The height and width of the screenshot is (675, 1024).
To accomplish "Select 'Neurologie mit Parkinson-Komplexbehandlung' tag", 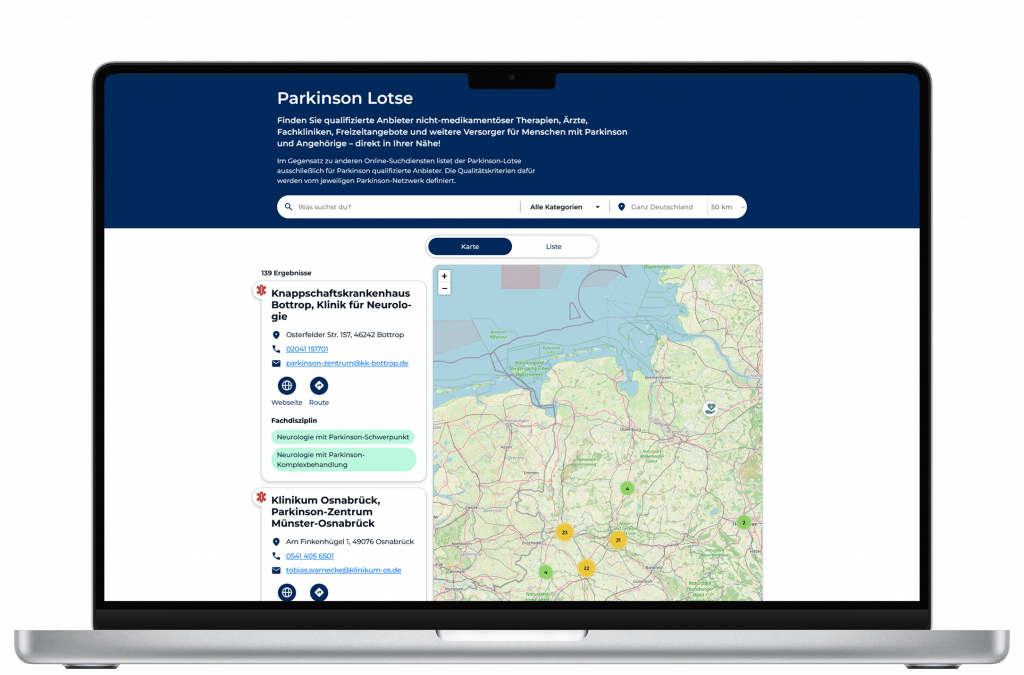I will 344,460.
